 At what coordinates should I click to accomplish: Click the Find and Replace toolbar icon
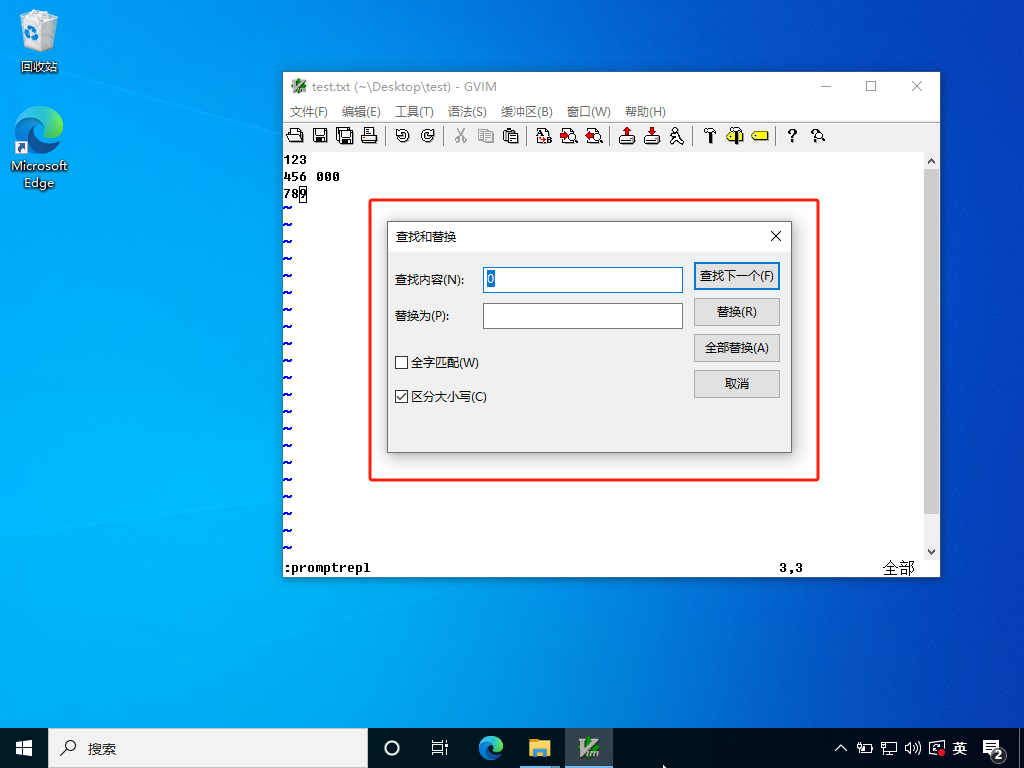pos(544,136)
